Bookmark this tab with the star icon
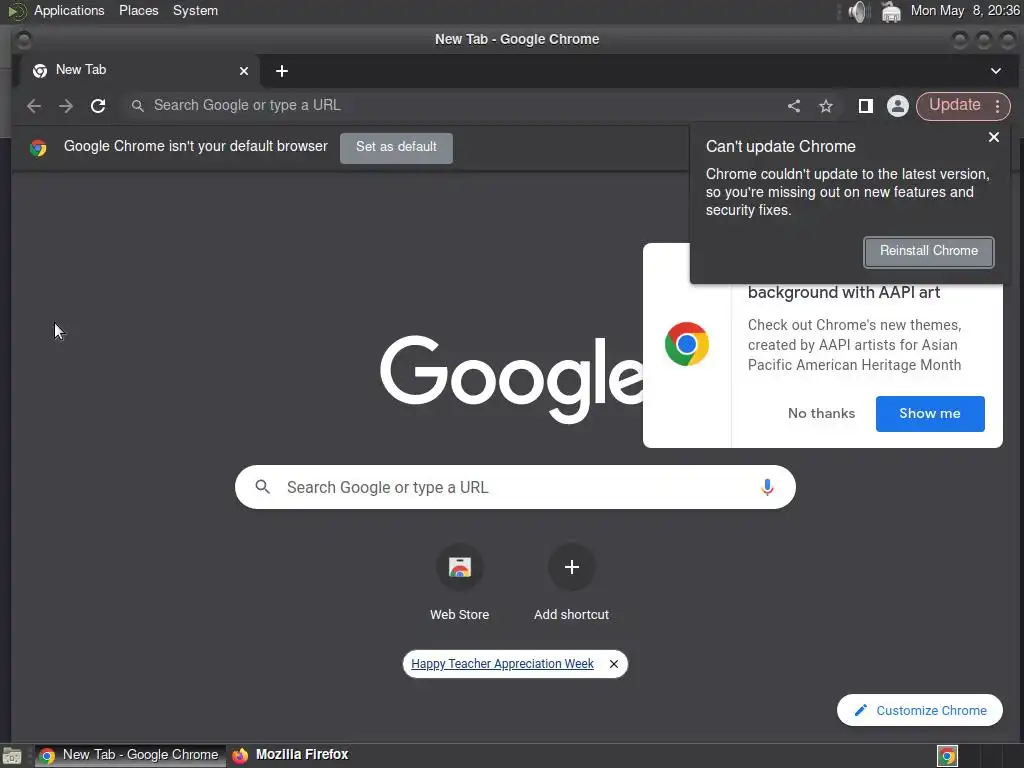This screenshot has width=1024, height=768. click(x=826, y=106)
